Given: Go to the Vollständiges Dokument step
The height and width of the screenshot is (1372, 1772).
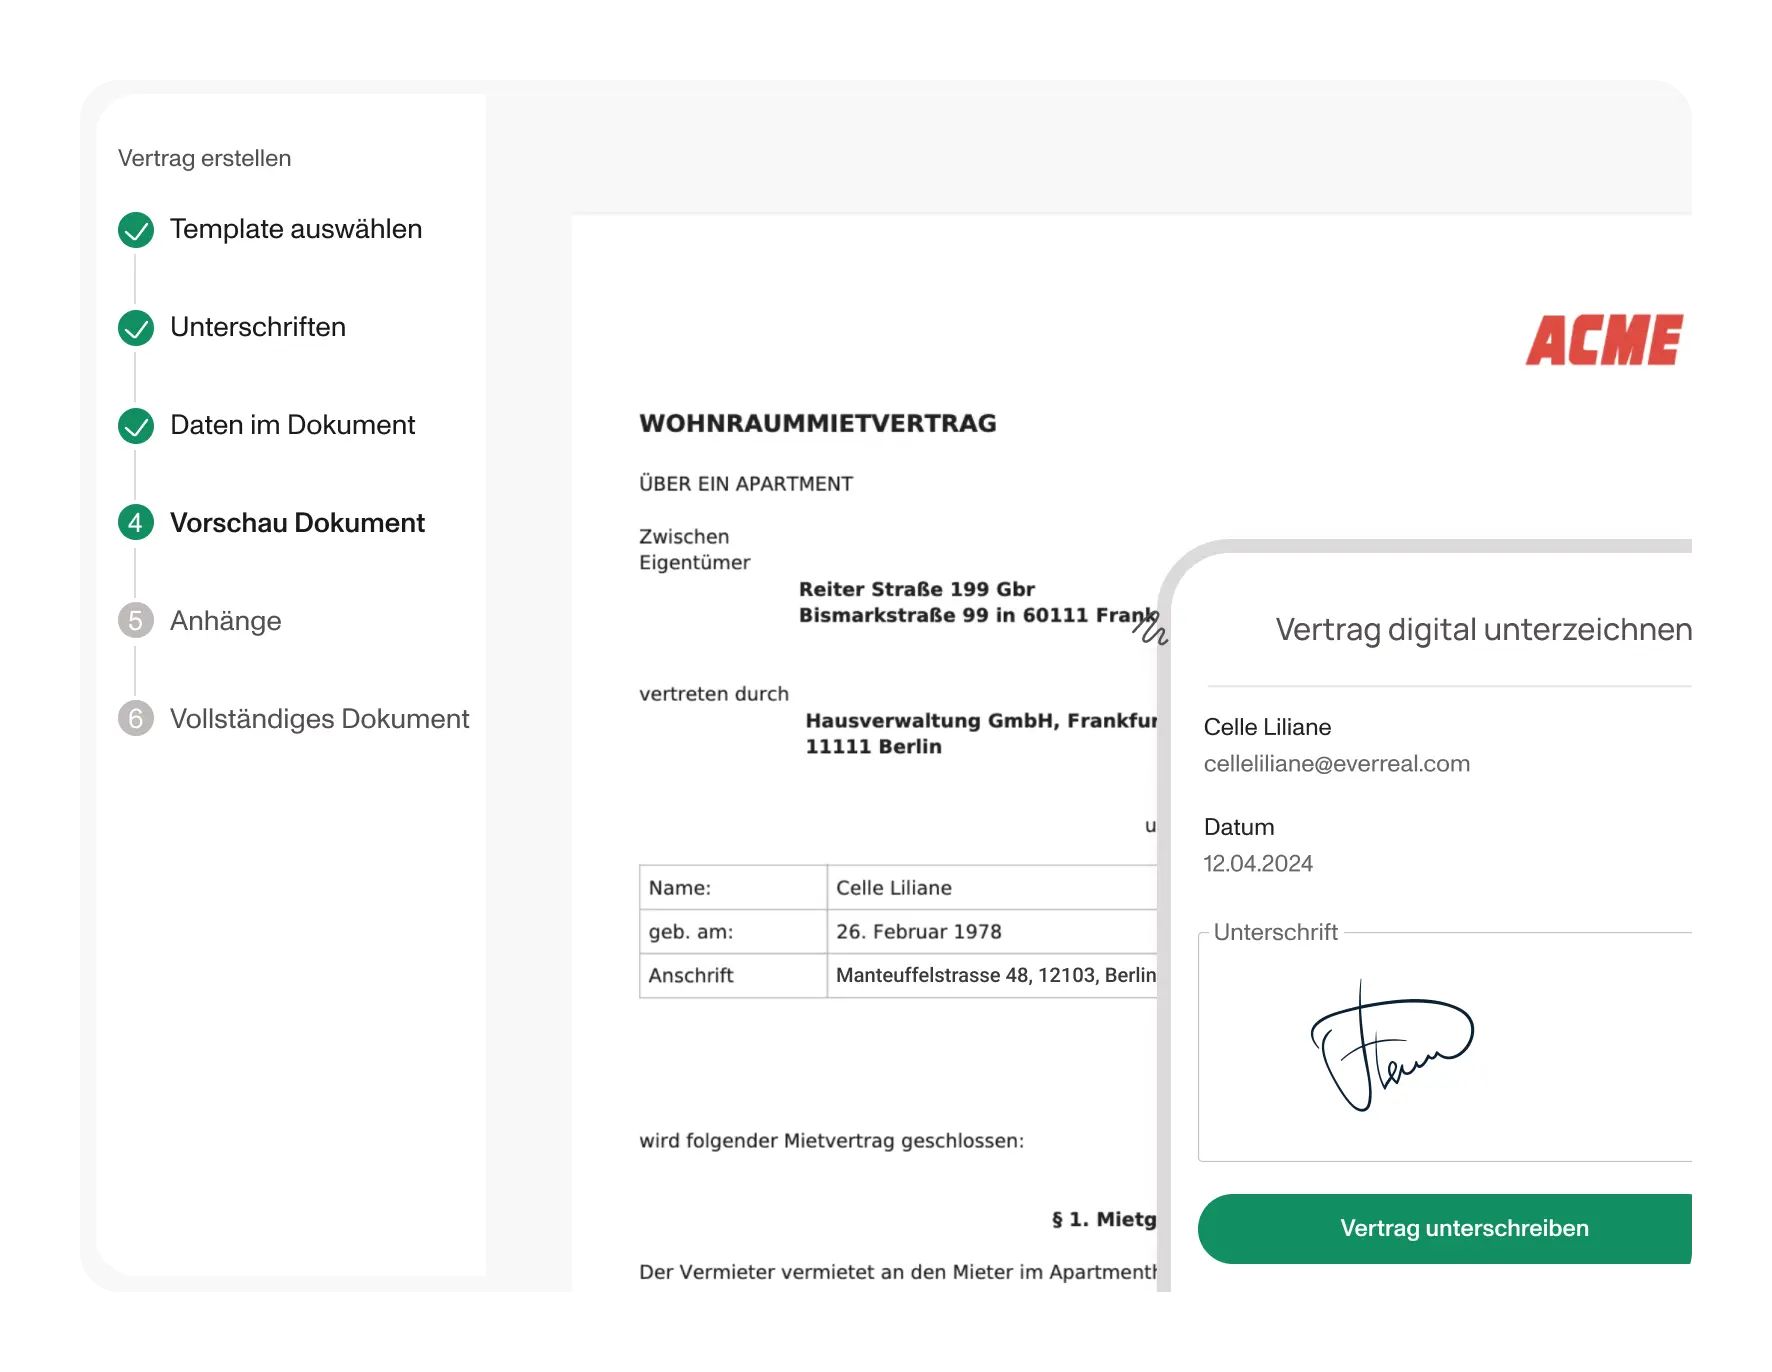Looking at the screenshot, I should pyautogui.click(x=319, y=719).
